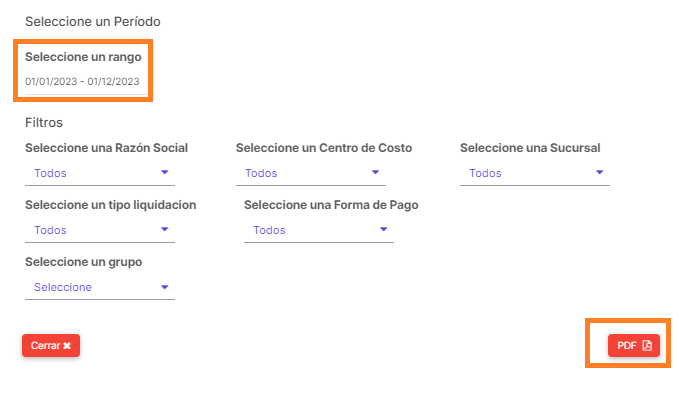Open the tipo liquidacion 'Todos' selector
The height and width of the screenshot is (407, 679).
tap(100, 231)
